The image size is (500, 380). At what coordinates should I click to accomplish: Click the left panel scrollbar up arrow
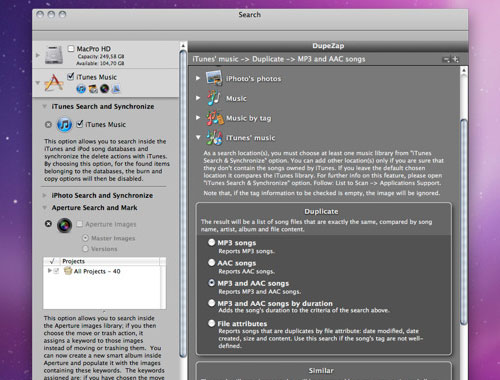point(183,46)
